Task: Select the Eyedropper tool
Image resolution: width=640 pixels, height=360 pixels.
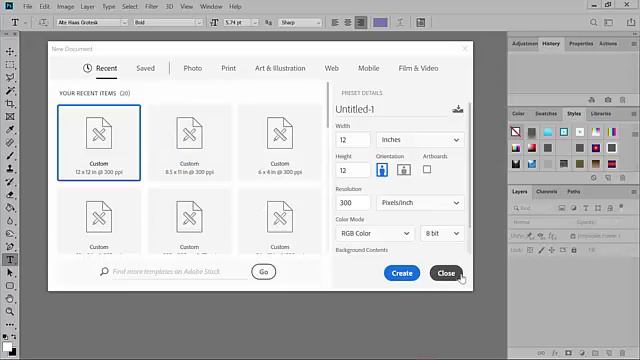Action: point(10,130)
